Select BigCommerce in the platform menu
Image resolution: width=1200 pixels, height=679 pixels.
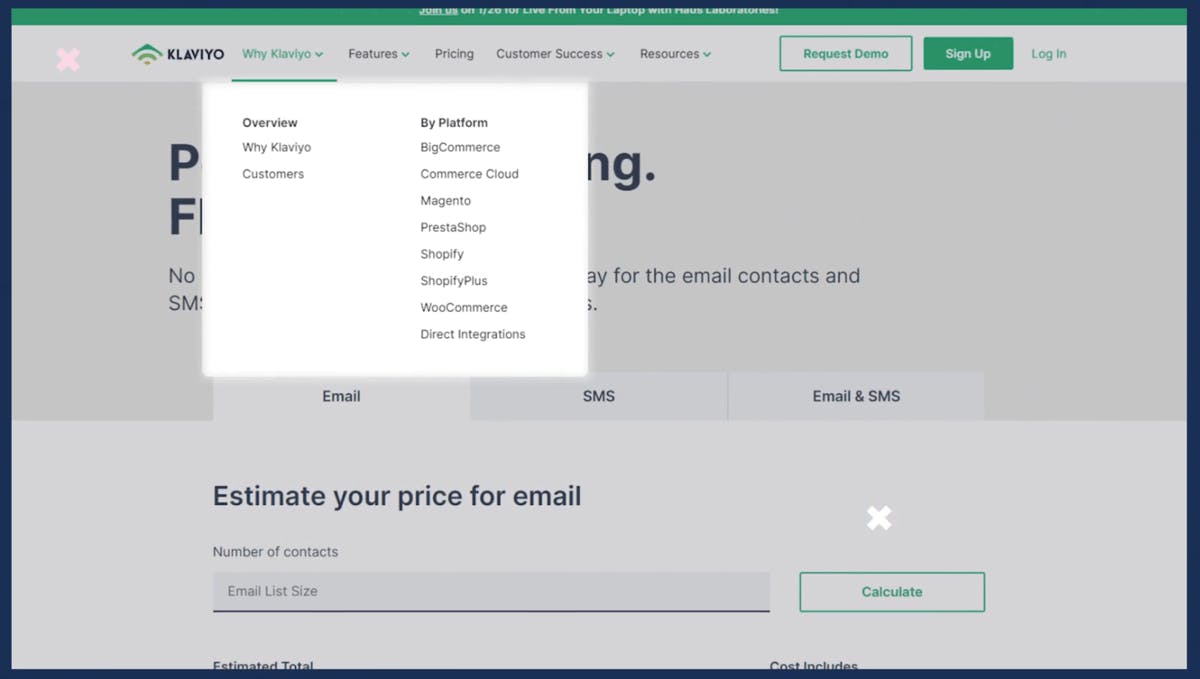(460, 147)
